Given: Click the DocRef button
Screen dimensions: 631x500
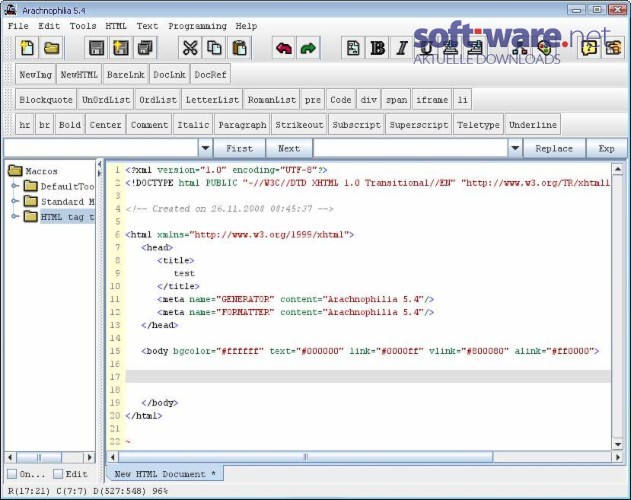Looking at the screenshot, I should click(210, 74).
